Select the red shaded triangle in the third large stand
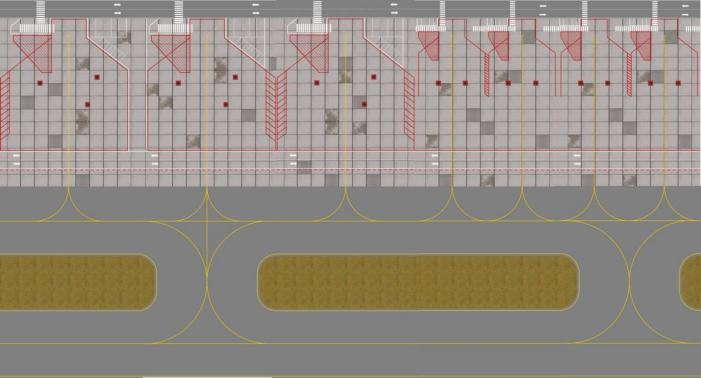 [310, 54]
